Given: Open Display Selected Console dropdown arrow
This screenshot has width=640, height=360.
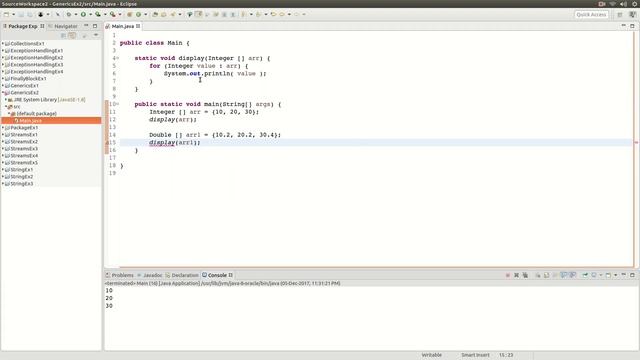Looking at the screenshot, I should click(600, 275).
